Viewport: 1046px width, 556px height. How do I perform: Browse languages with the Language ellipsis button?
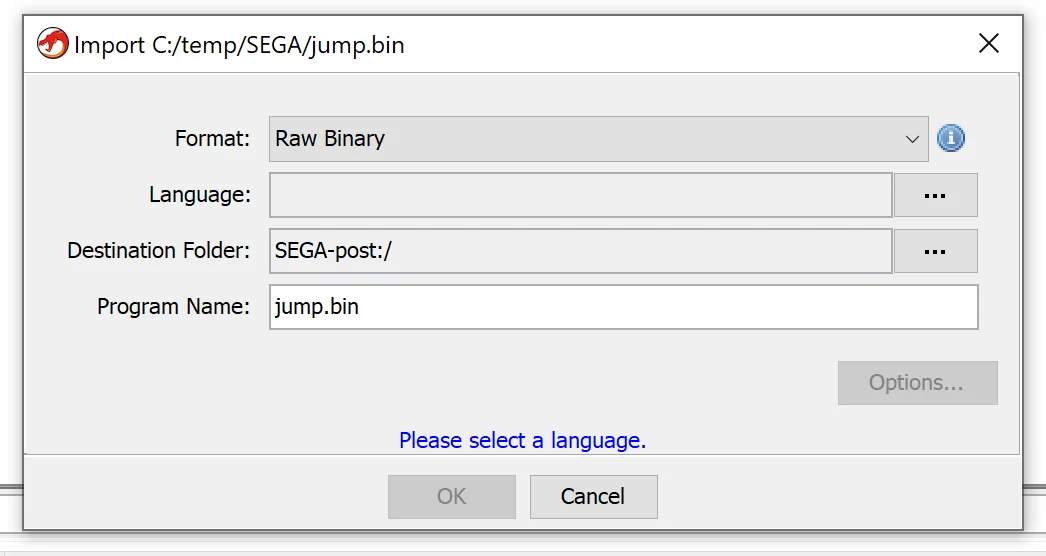[935, 195]
